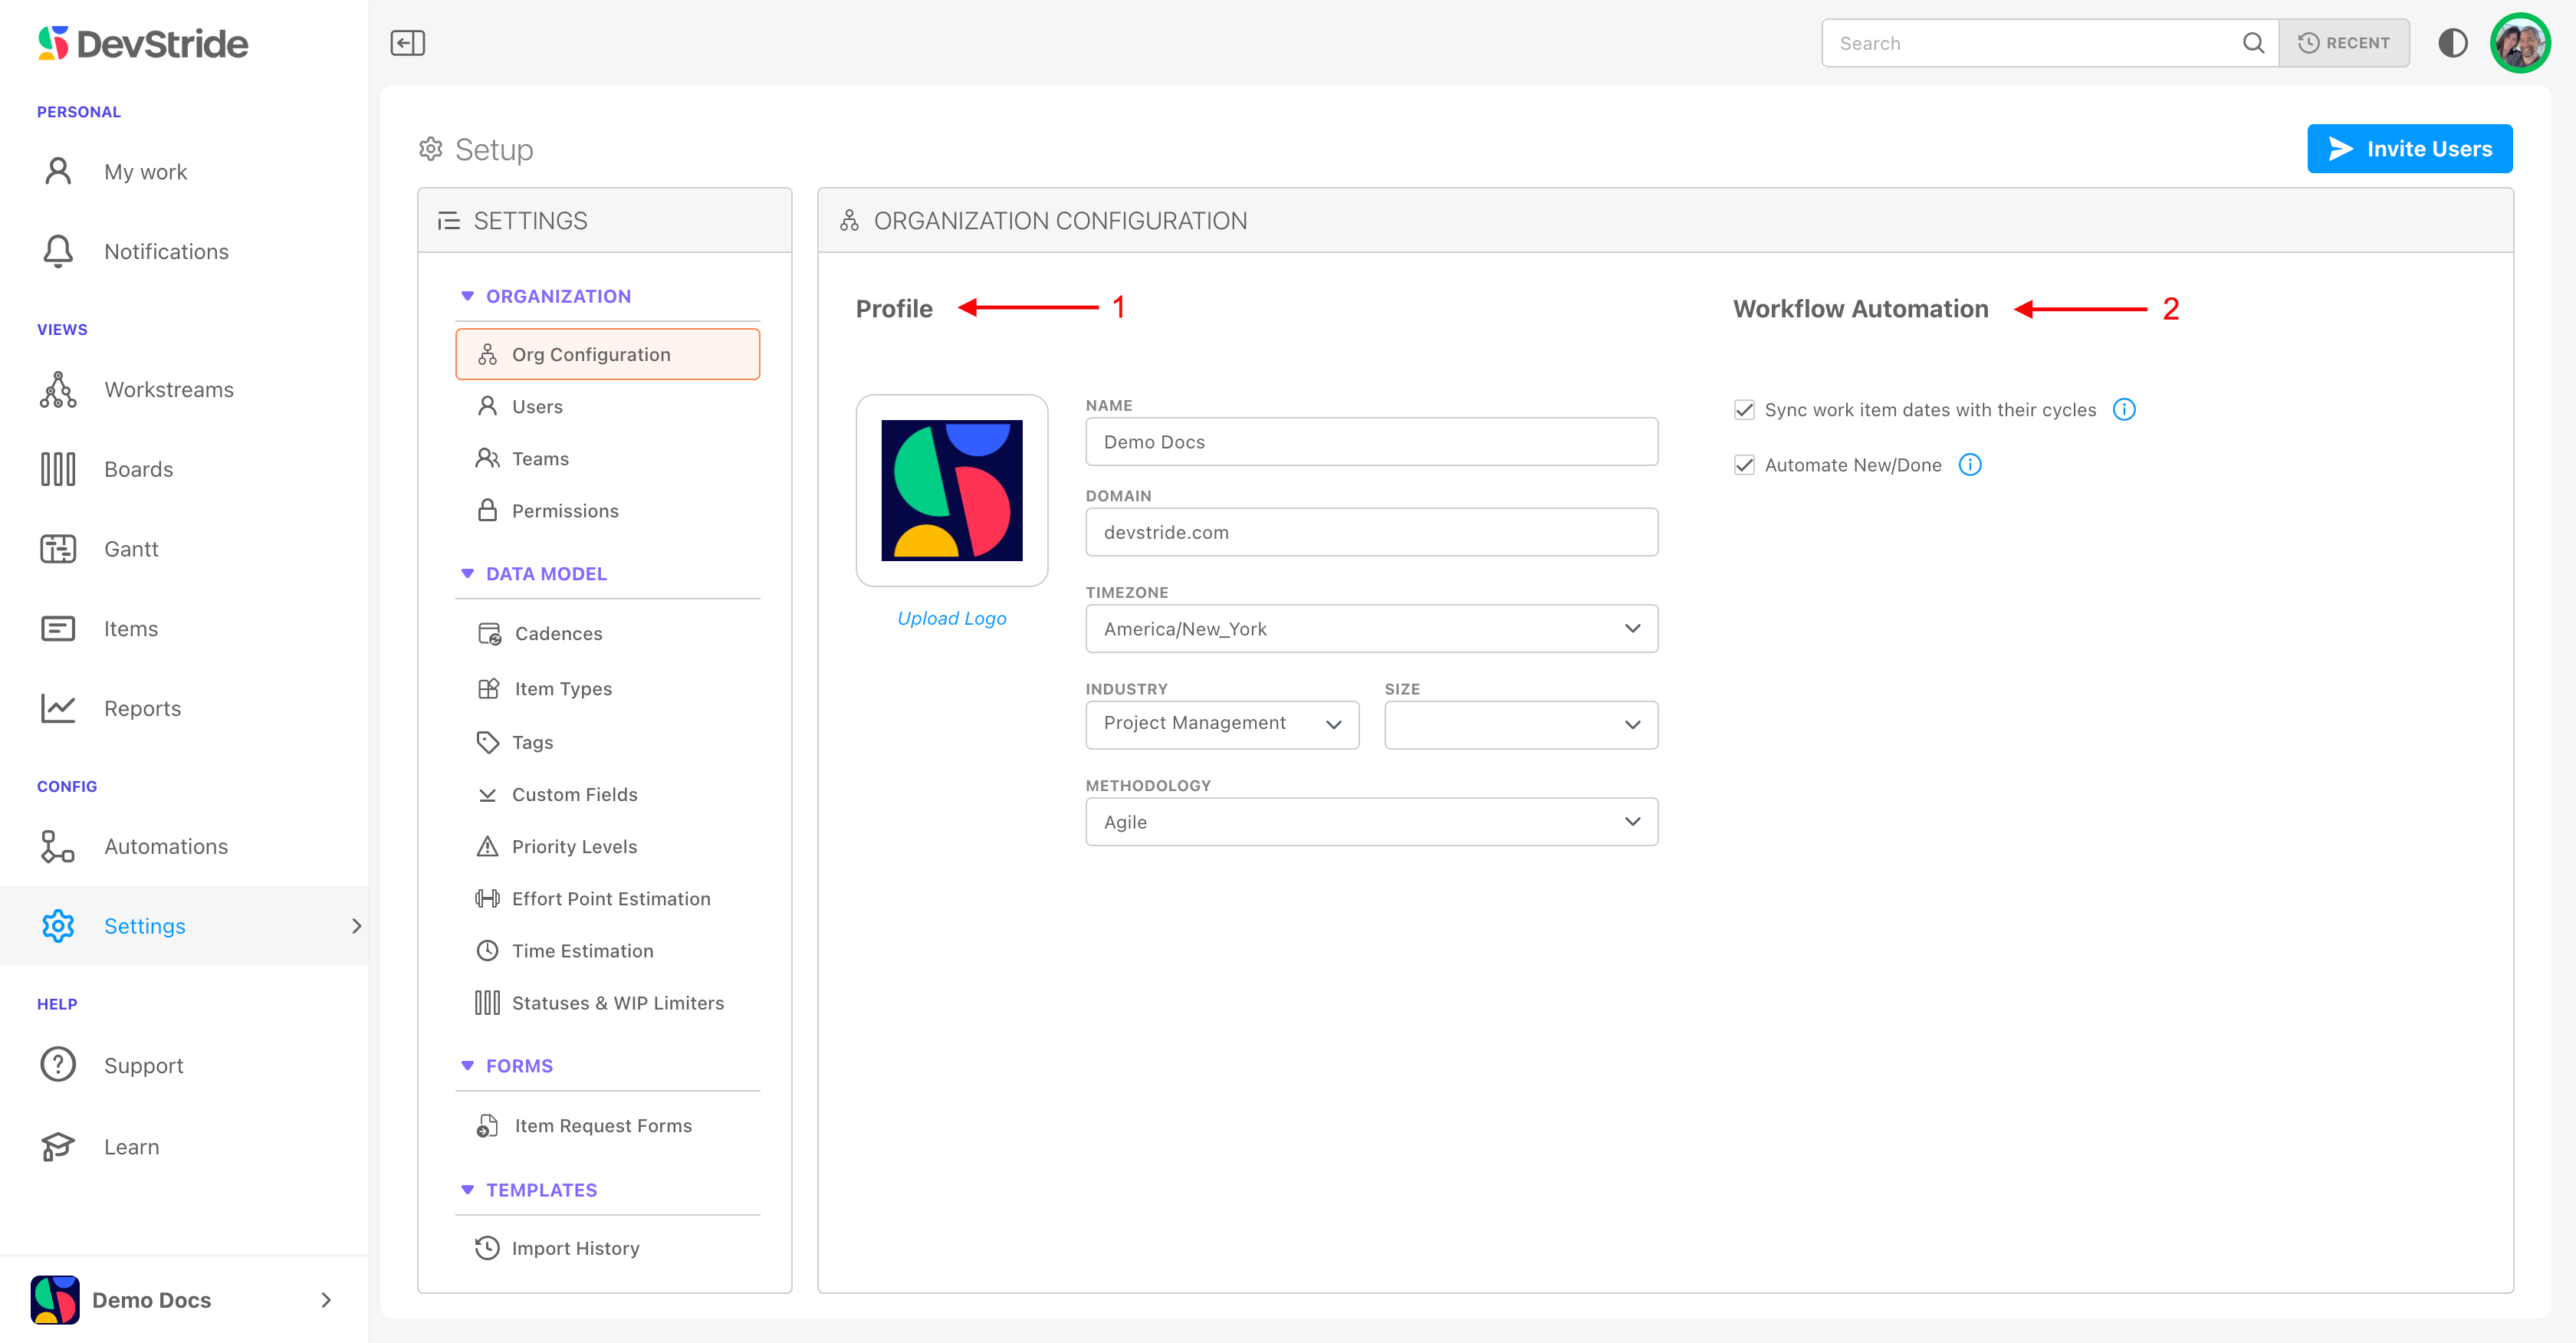Viewport: 2576px width, 1343px height.
Task: Click the info icon beside Sync work item dates
Action: click(2123, 410)
